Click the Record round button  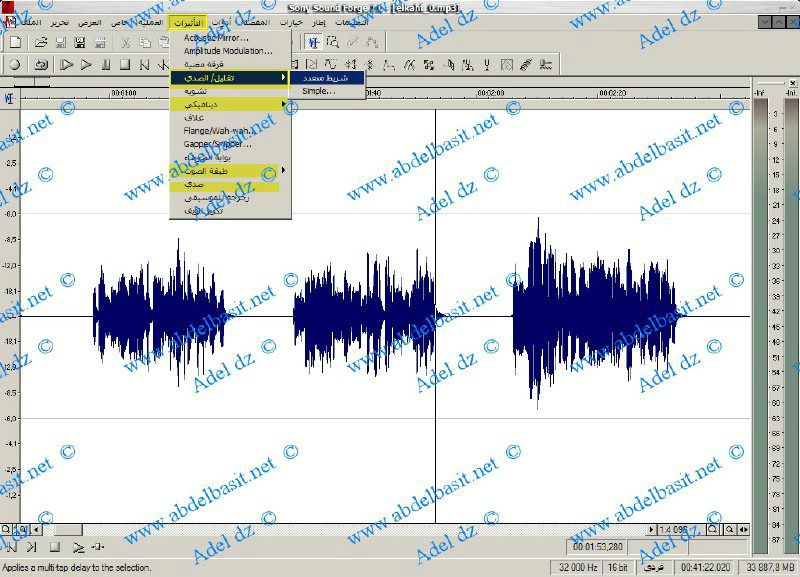(15, 65)
